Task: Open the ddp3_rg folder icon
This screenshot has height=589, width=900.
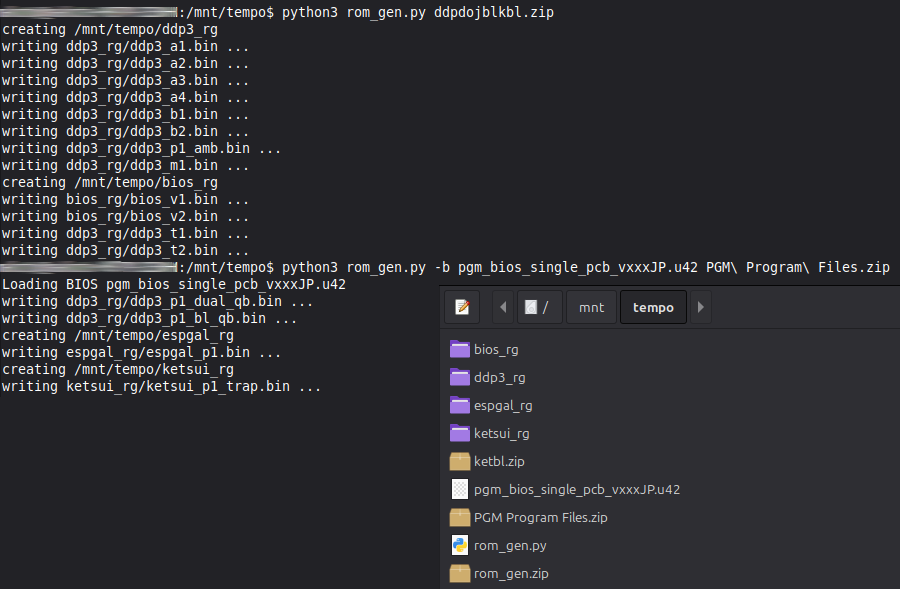Action: coord(459,377)
